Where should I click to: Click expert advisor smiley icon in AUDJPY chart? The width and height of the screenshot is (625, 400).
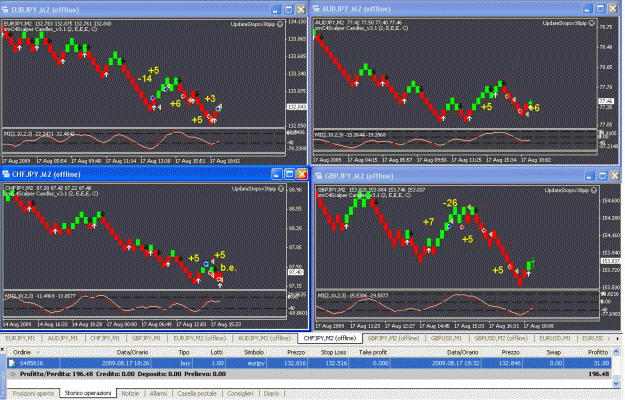pos(592,24)
